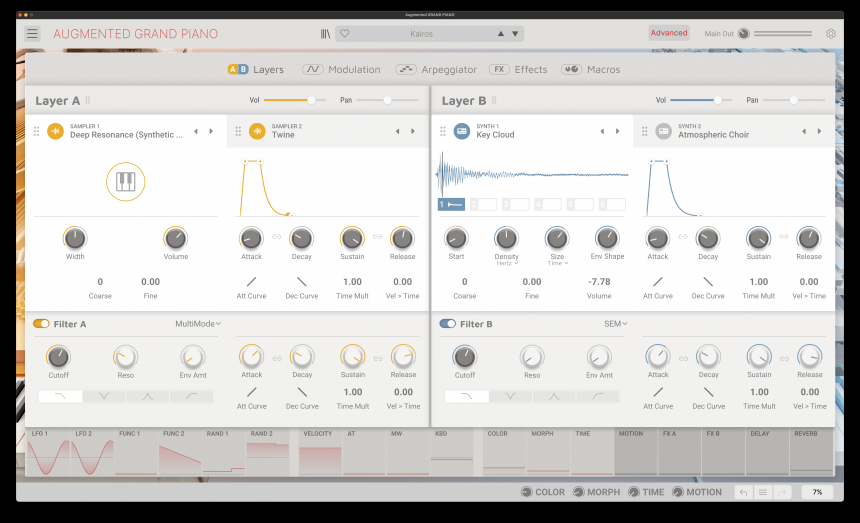Select LFO 1 modulation source
Screen dimensions: 860x523
click(48, 452)
